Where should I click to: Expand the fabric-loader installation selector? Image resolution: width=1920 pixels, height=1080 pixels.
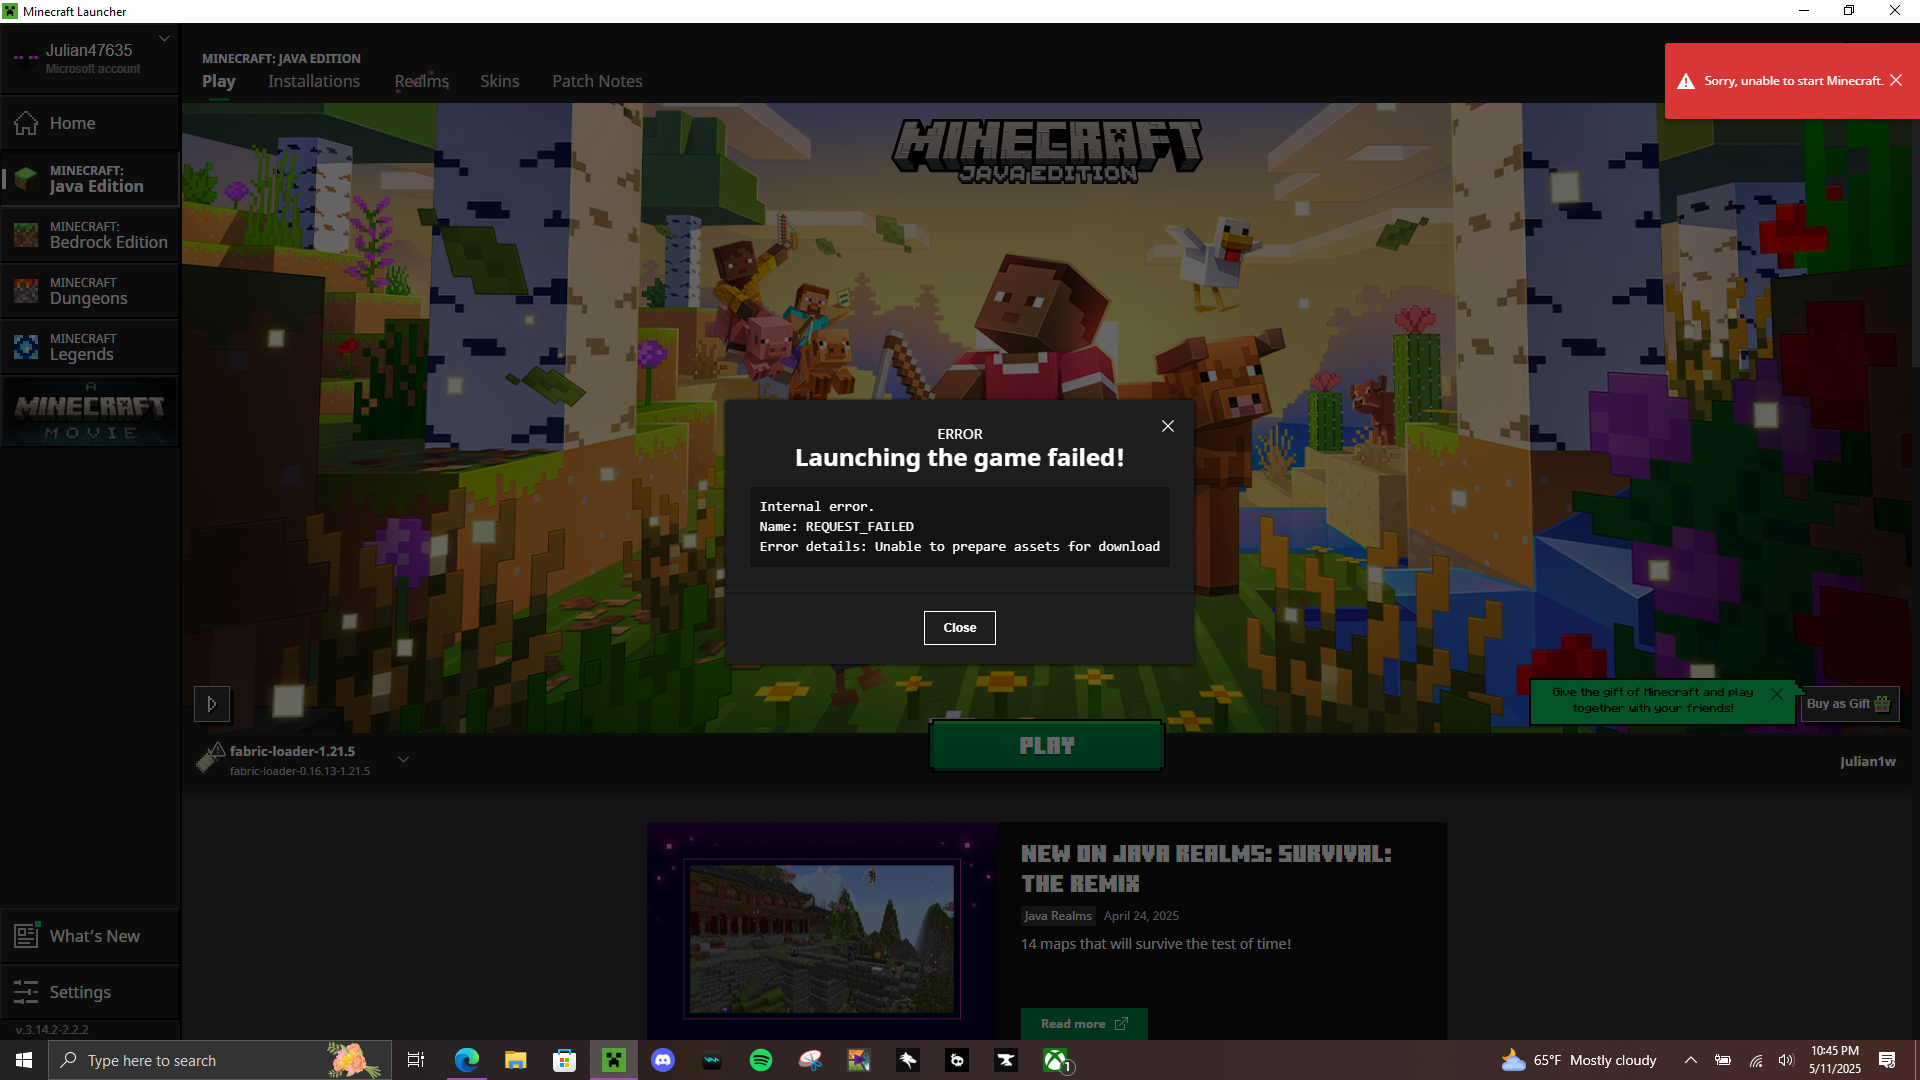[x=403, y=760]
